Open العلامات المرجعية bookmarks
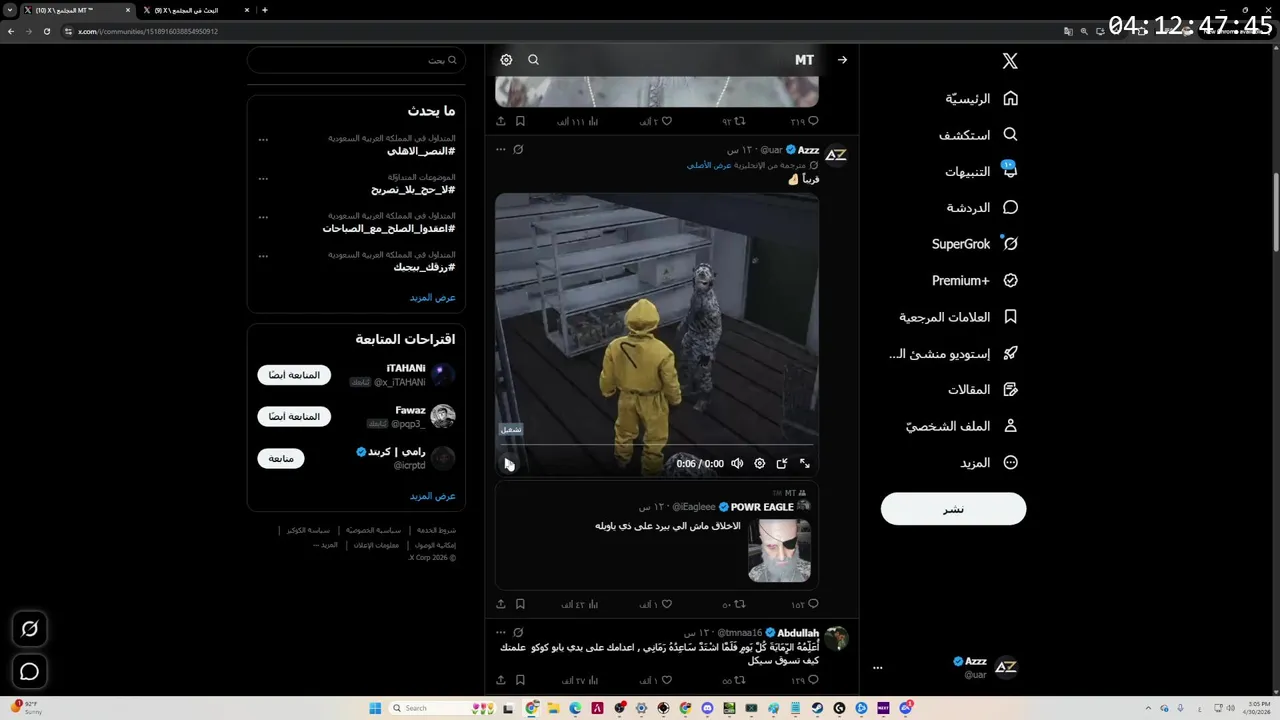The height and width of the screenshot is (720, 1280). [x=958, y=317]
